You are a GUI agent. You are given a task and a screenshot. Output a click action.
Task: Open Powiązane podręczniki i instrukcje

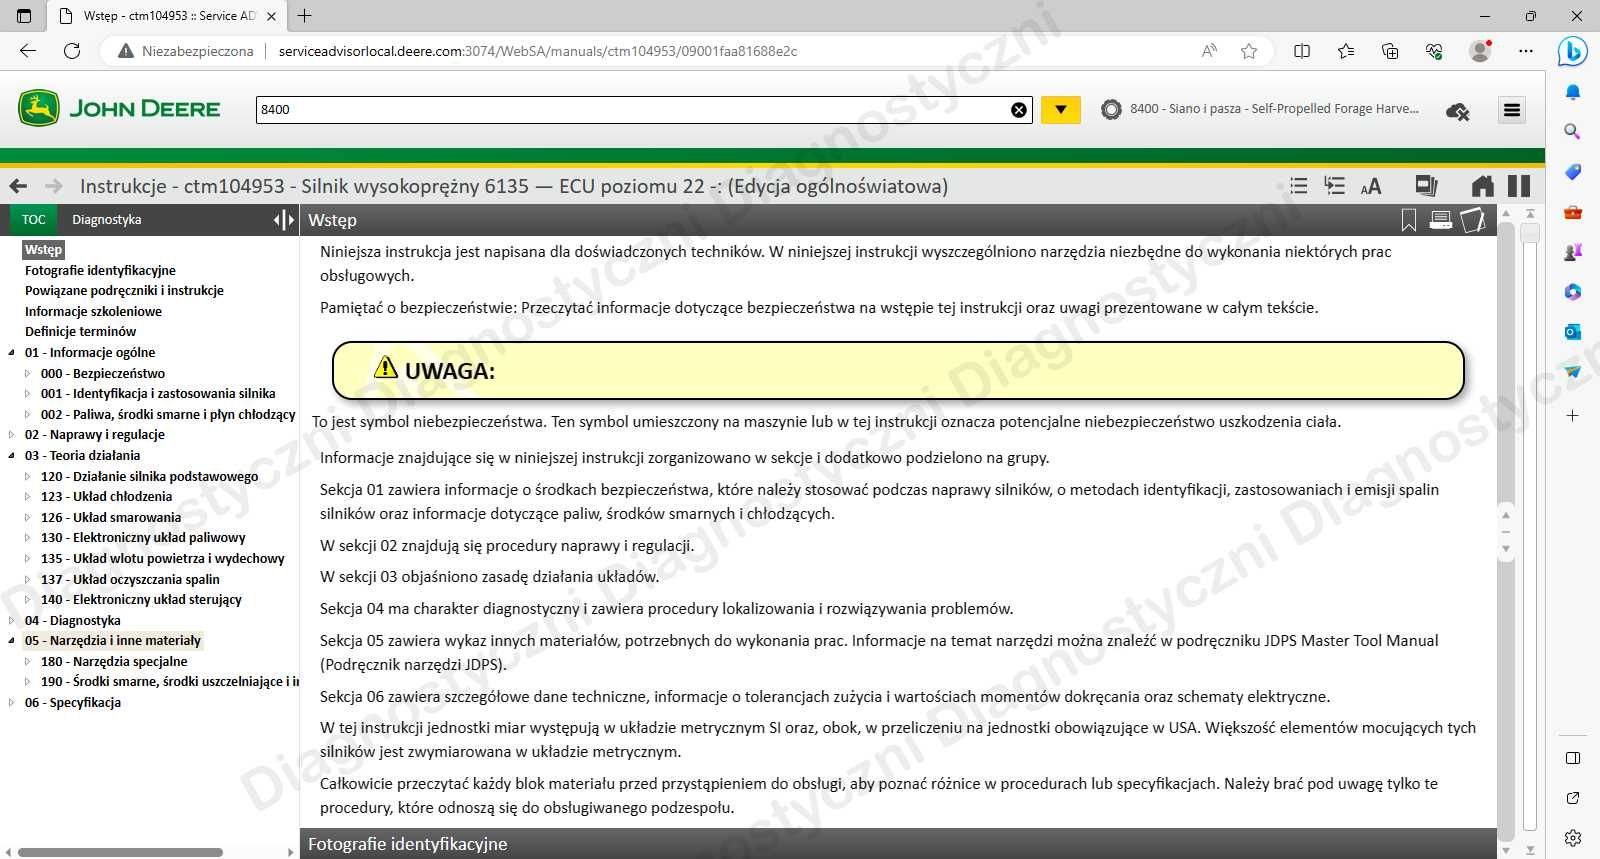click(124, 291)
